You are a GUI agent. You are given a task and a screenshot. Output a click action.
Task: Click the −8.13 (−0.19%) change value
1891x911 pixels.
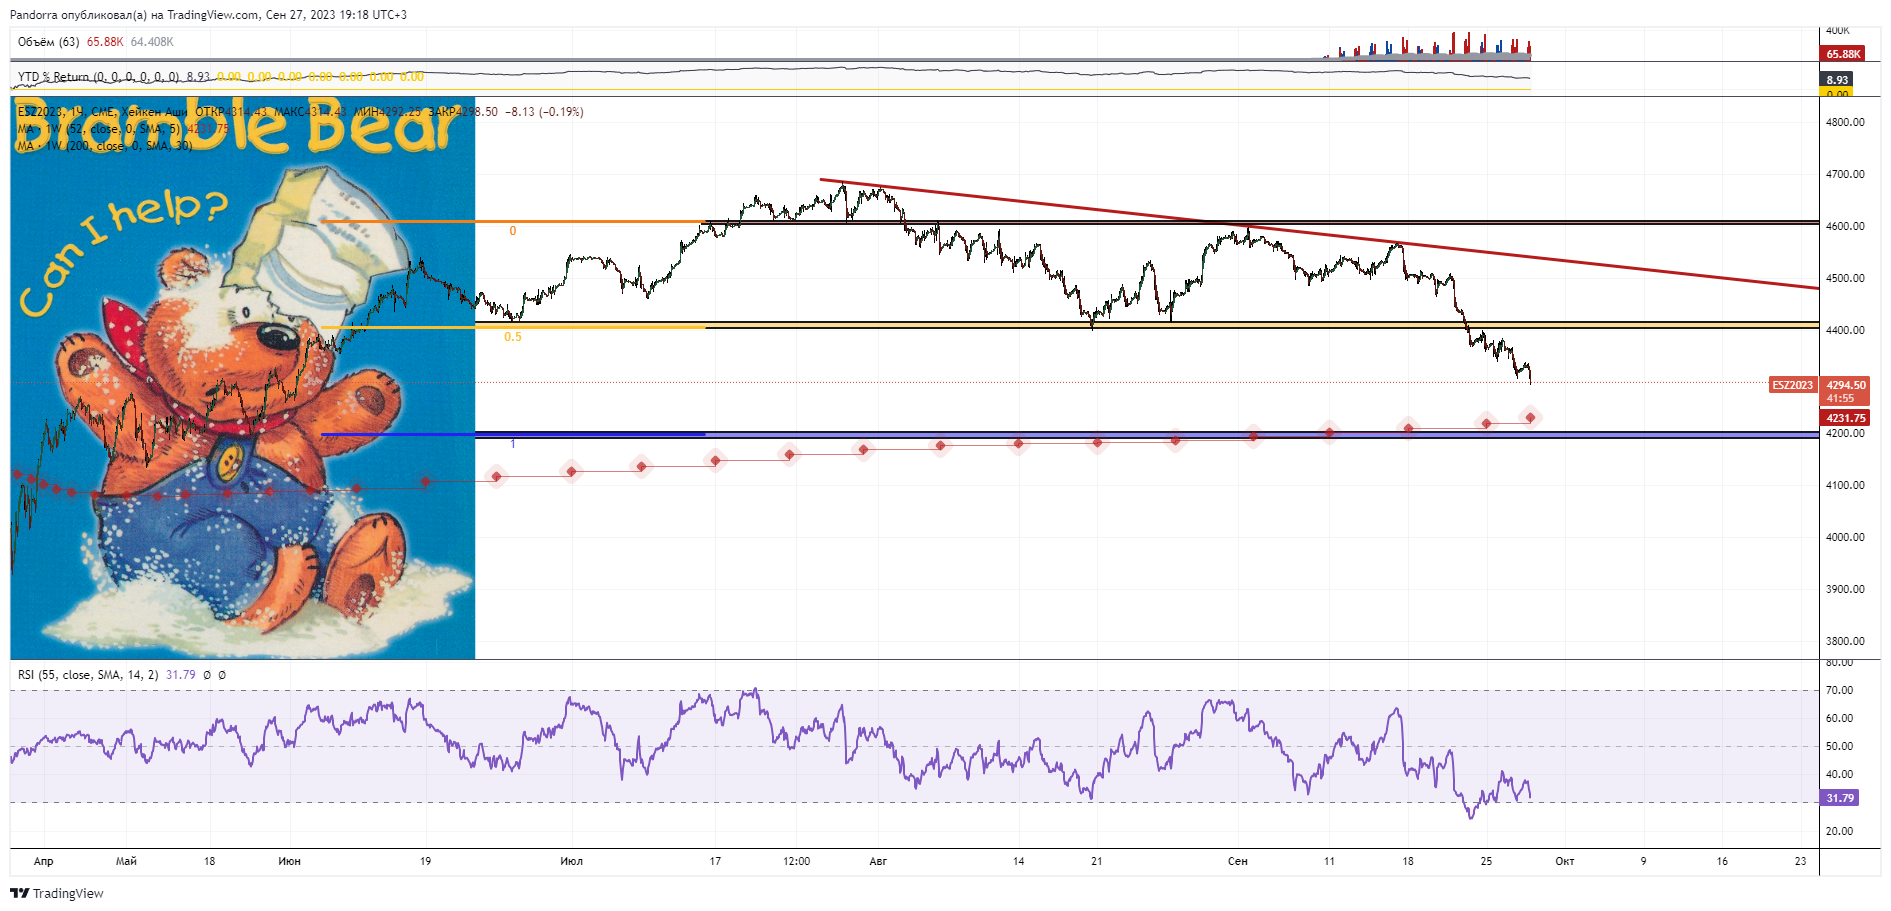click(x=544, y=112)
